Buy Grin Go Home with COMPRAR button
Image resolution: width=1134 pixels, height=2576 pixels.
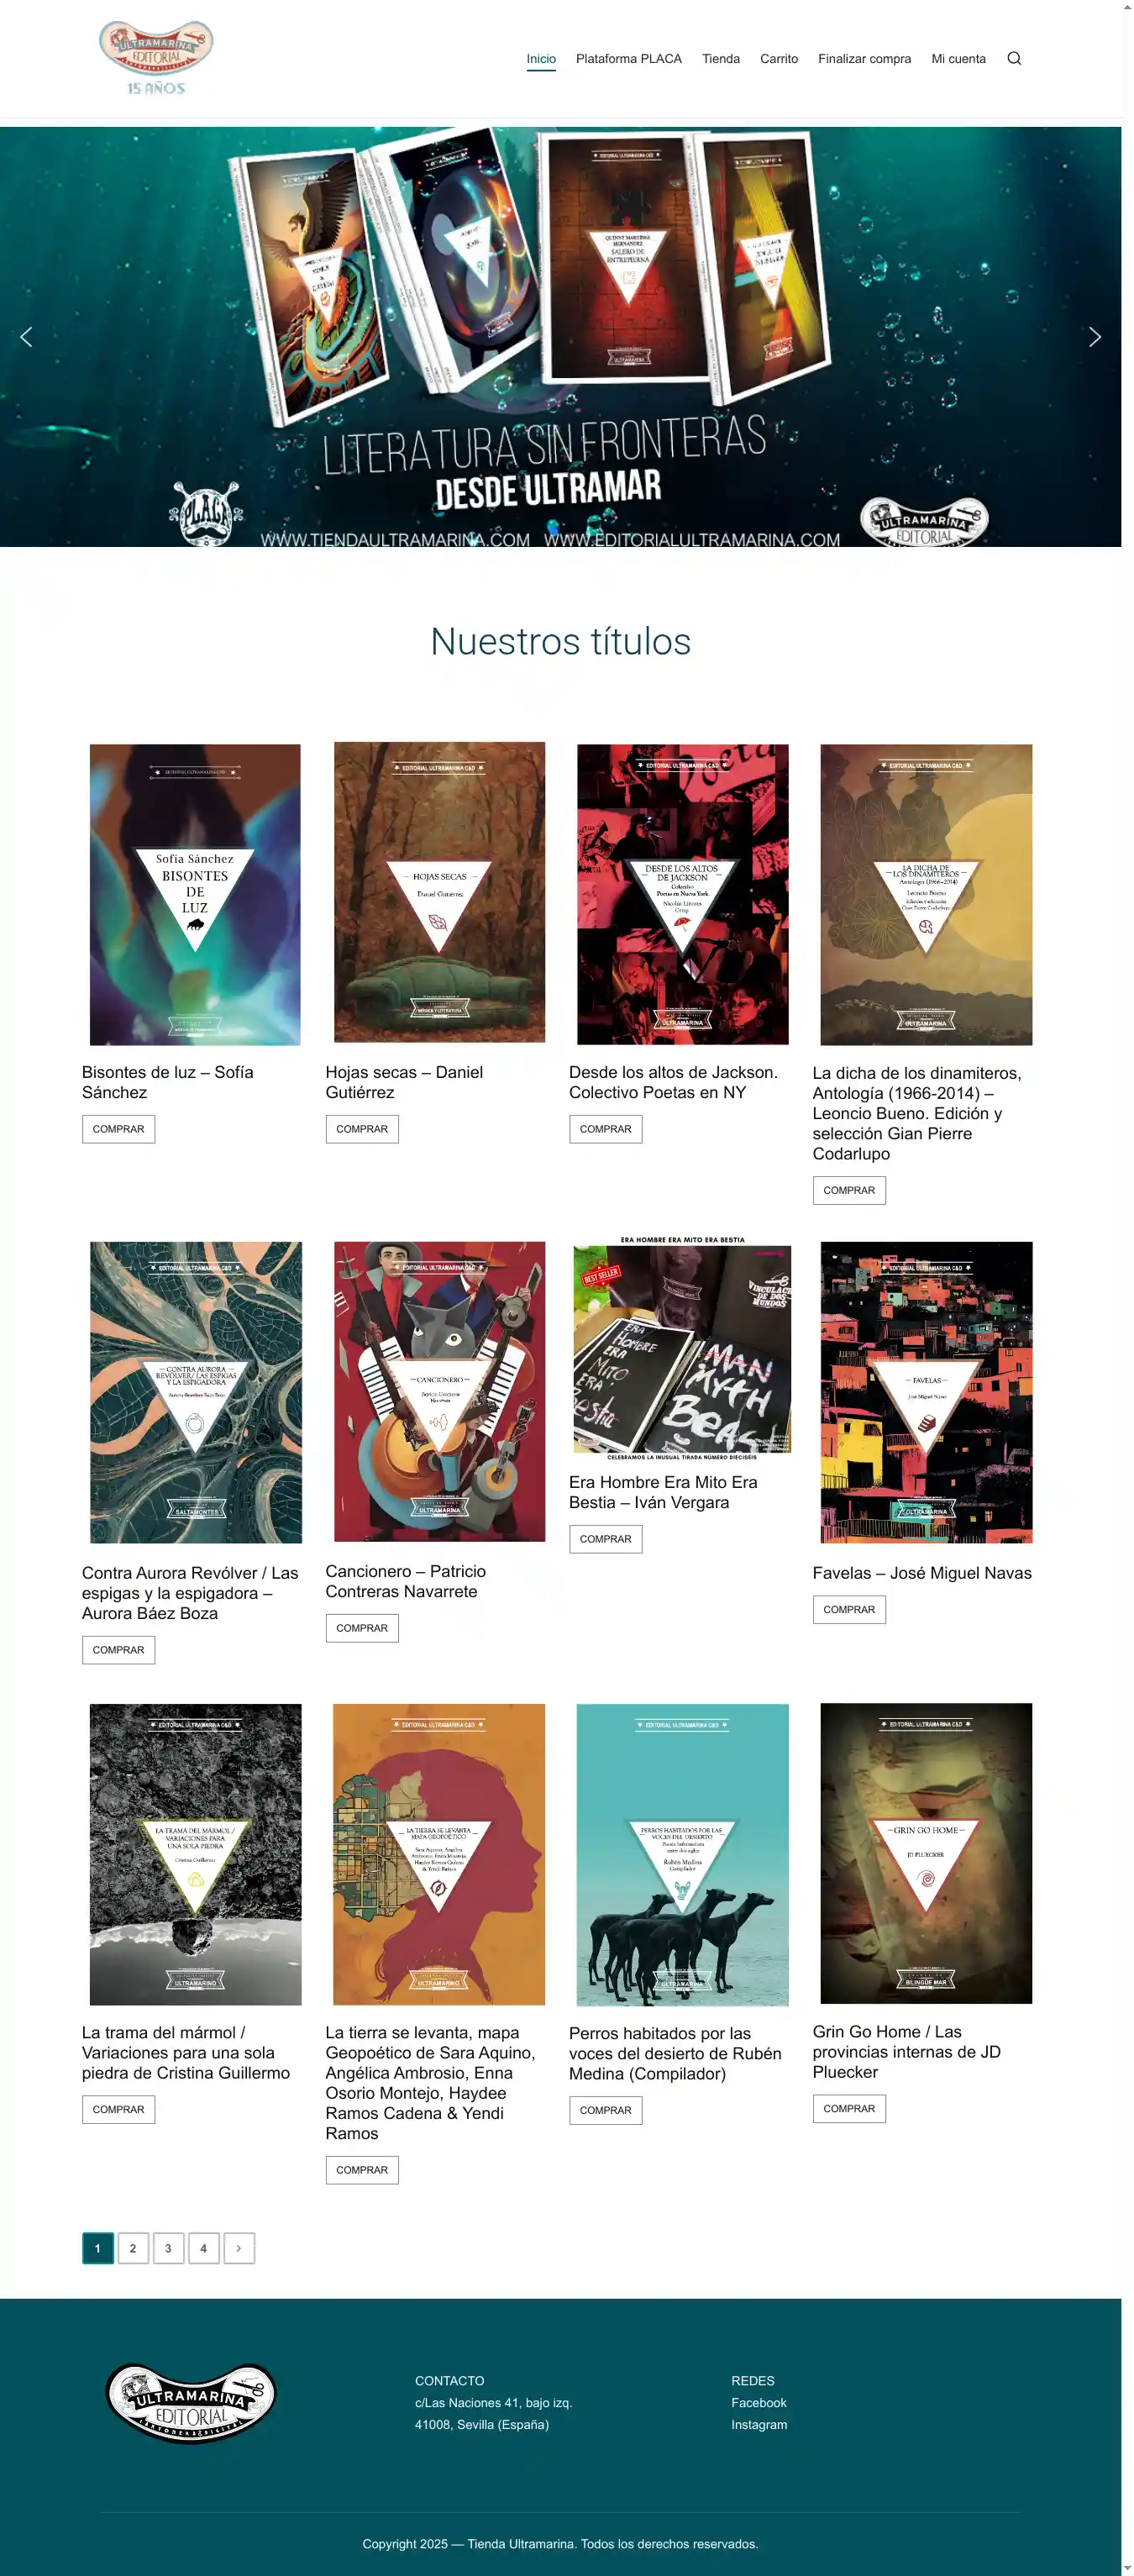(849, 2109)
